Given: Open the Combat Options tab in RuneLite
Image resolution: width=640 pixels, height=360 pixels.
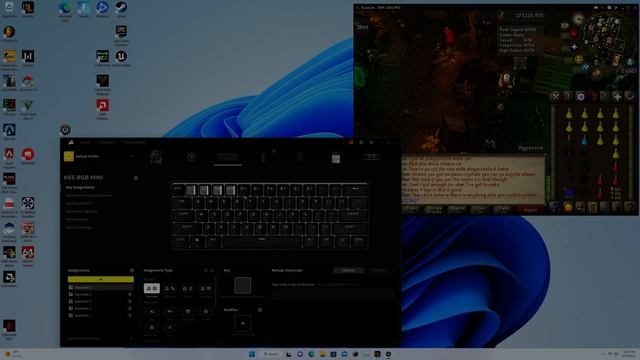Looking at the screenshot, I should (x=556, y=97).
